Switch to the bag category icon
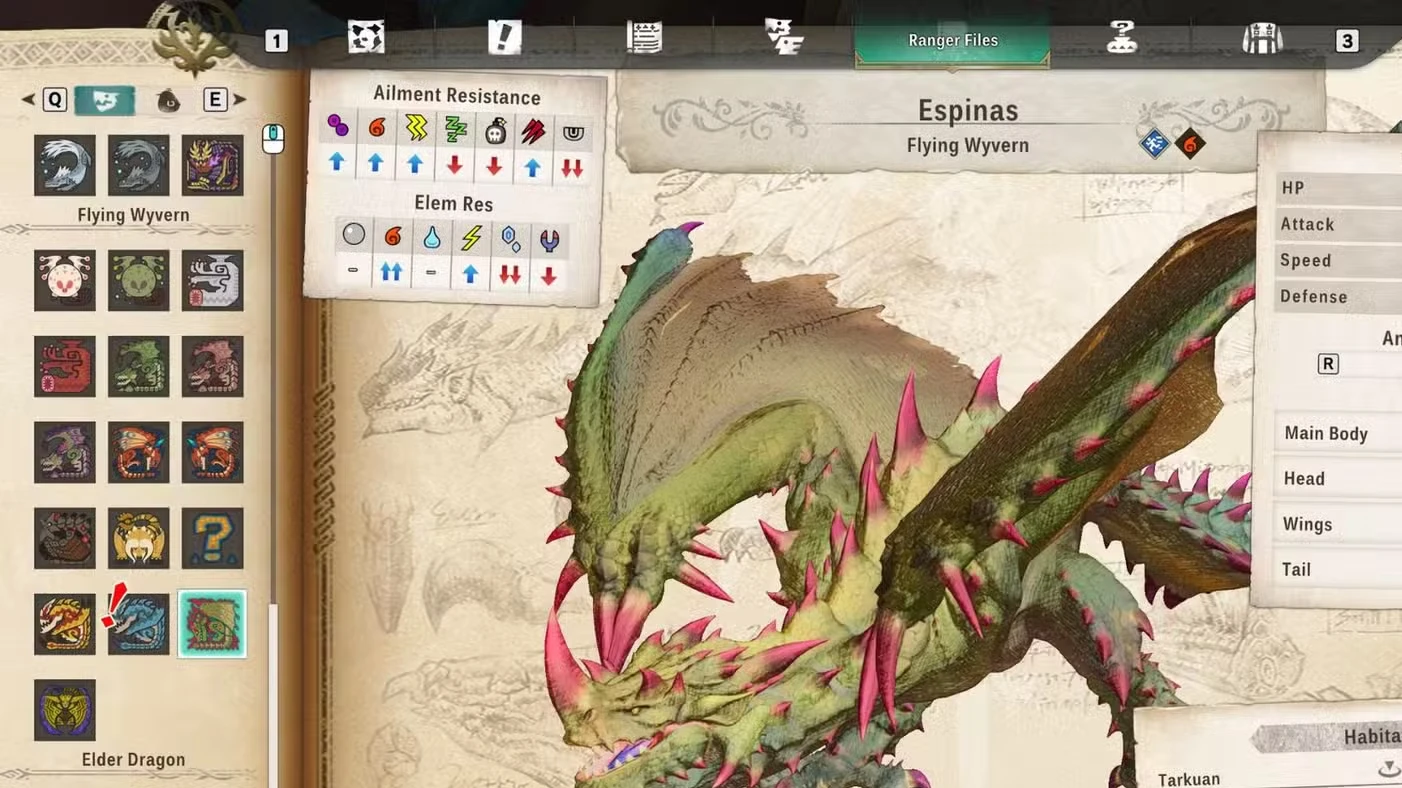The width and height of the screenshot is (1402, 788). pos(168,100)
